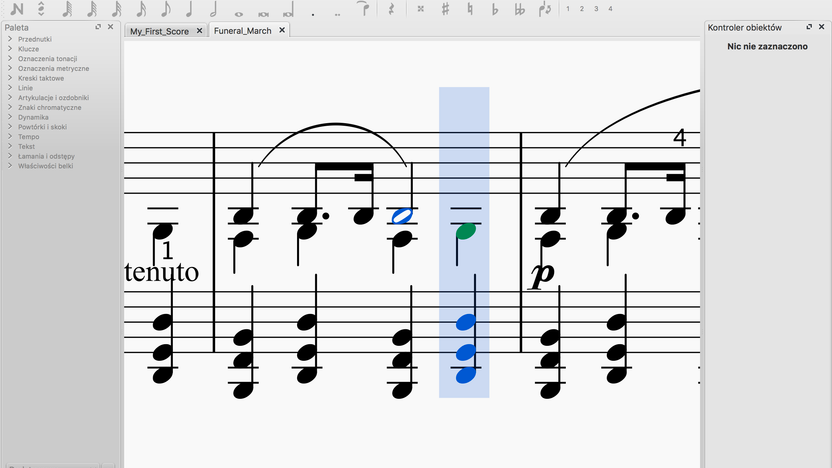Toggle the double augmentation dot
This screenshot has height=468, width=832.
(337, 14)
